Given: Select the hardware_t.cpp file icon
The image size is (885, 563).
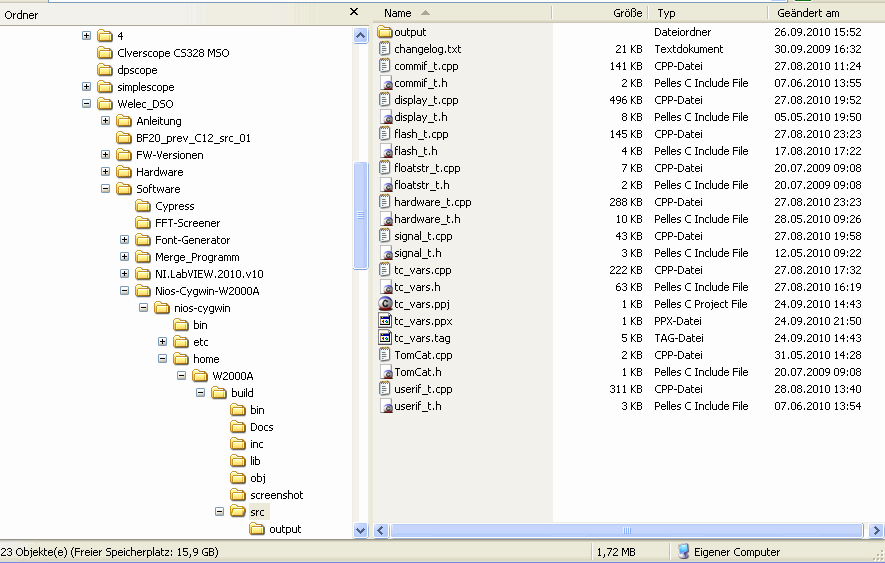Looking at the screenshot, I should [385, 202].
